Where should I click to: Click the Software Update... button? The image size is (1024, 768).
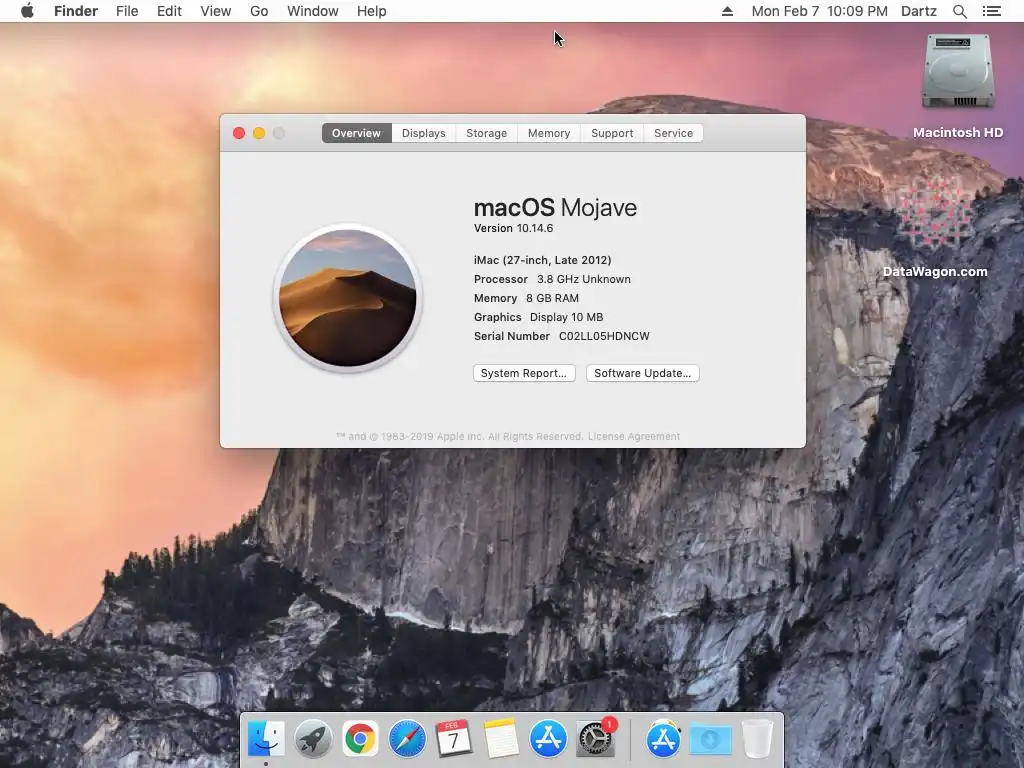(x=643, y=373)
